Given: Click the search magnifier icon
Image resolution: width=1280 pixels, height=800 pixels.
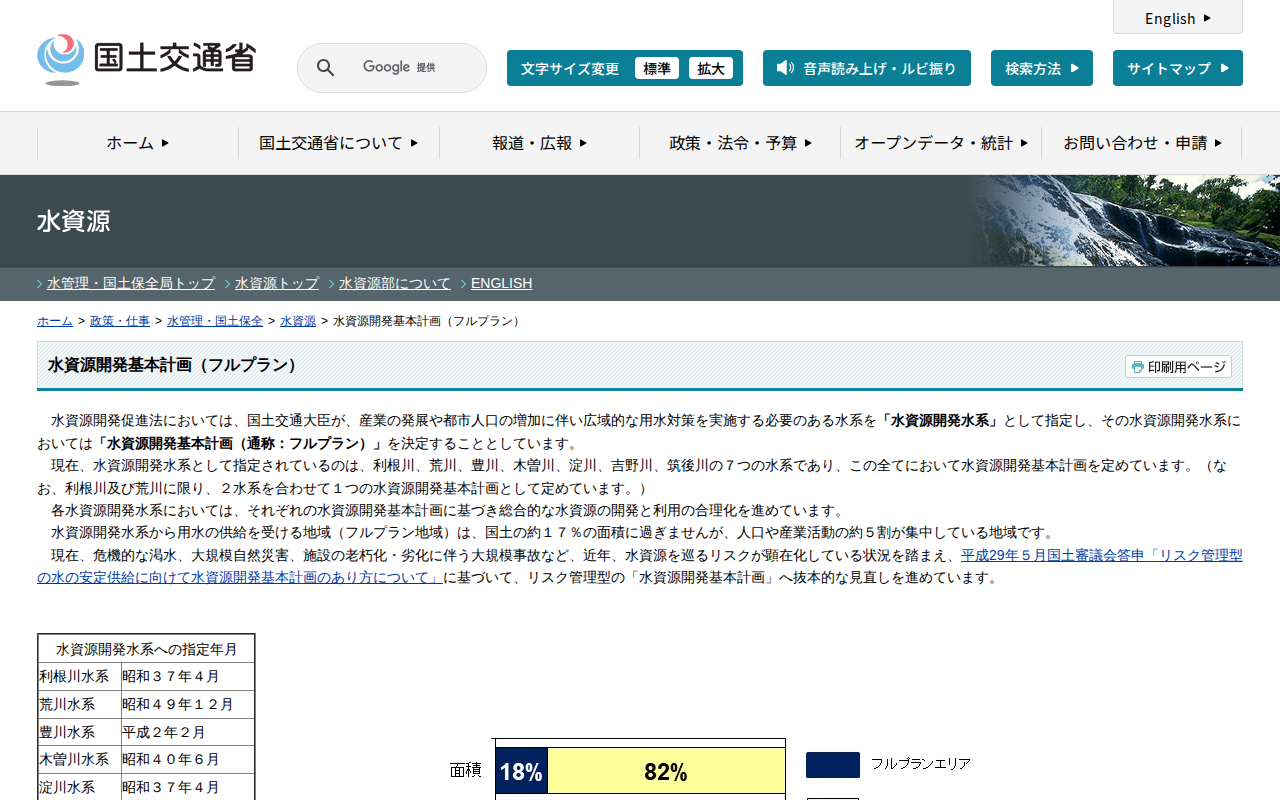Looking at the screenshot, I should coord(326,68).
